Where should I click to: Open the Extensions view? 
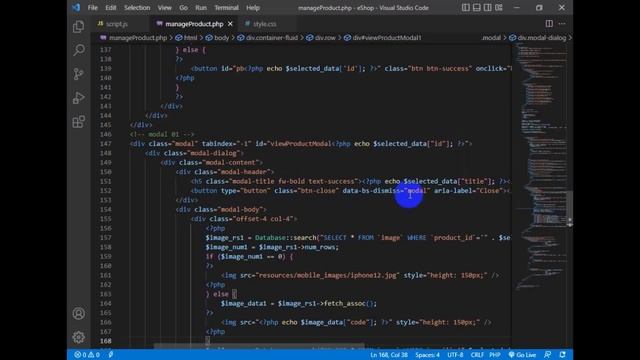[78, 122]
